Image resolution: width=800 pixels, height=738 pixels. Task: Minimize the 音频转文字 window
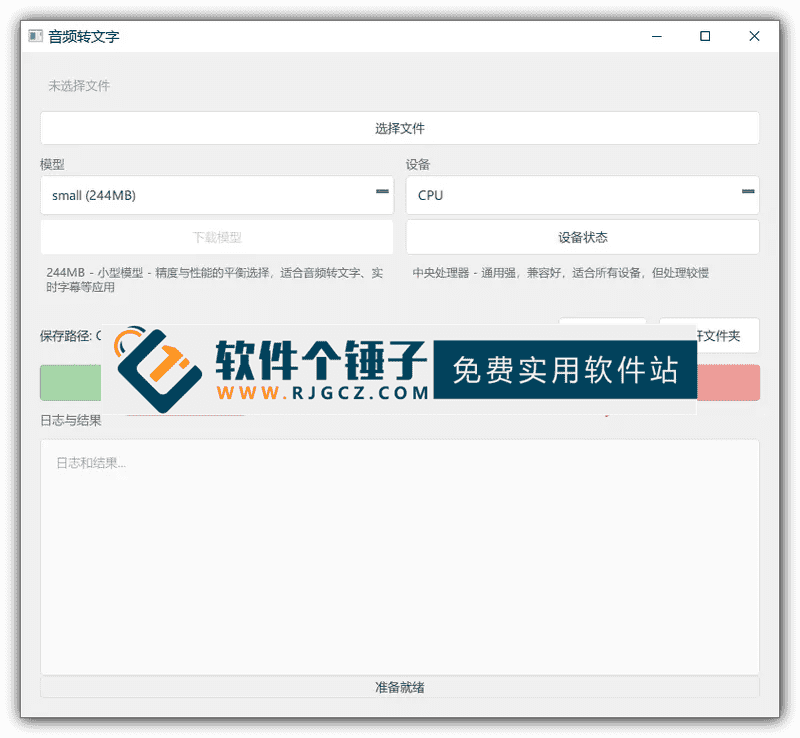point(657,36)
